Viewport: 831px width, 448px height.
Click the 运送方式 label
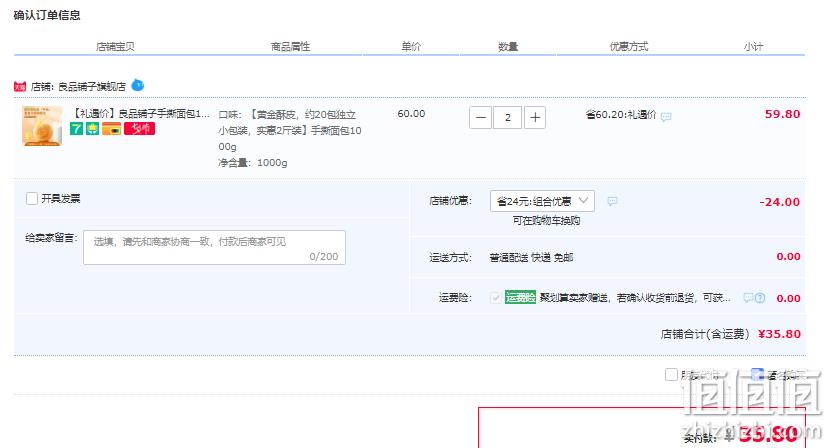[x=450, y=258]
